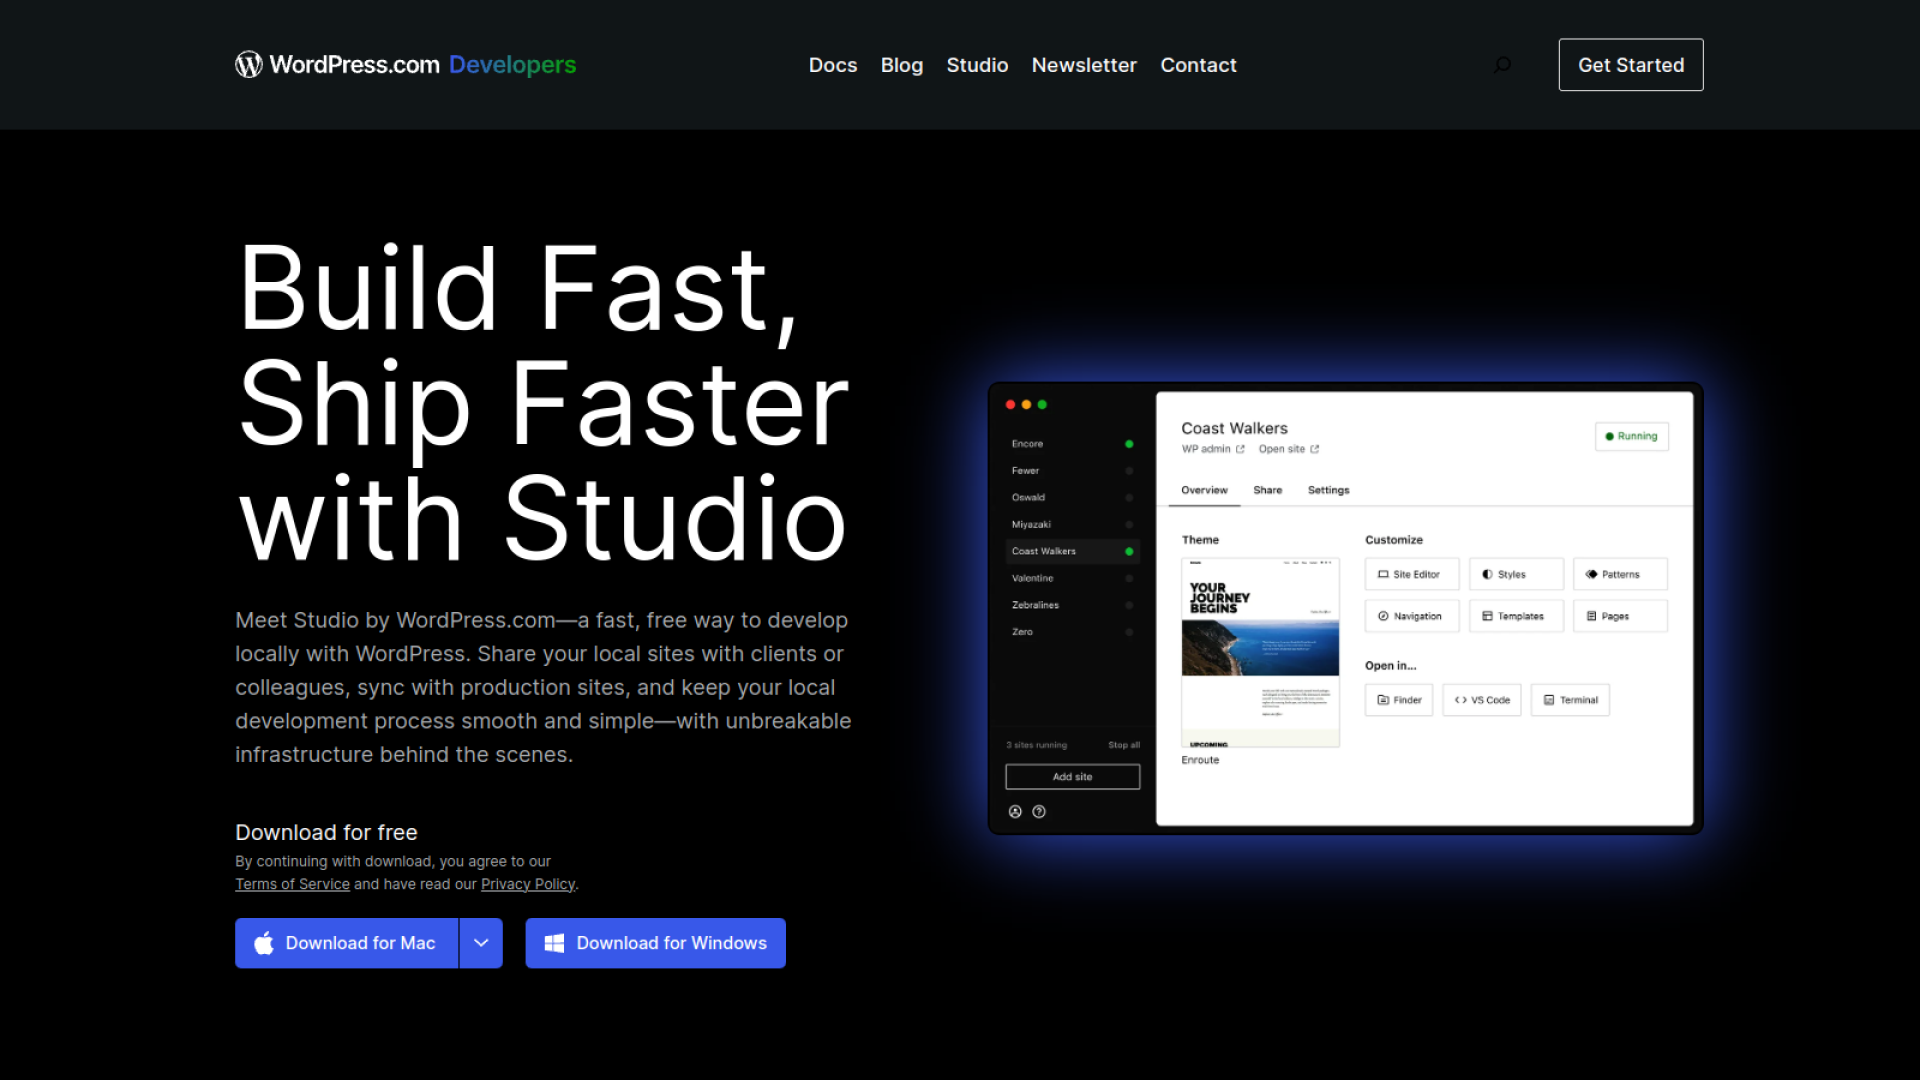1920x1080 pixels.
Task: Open the site folder in Finder
Action: [1398, 699]
